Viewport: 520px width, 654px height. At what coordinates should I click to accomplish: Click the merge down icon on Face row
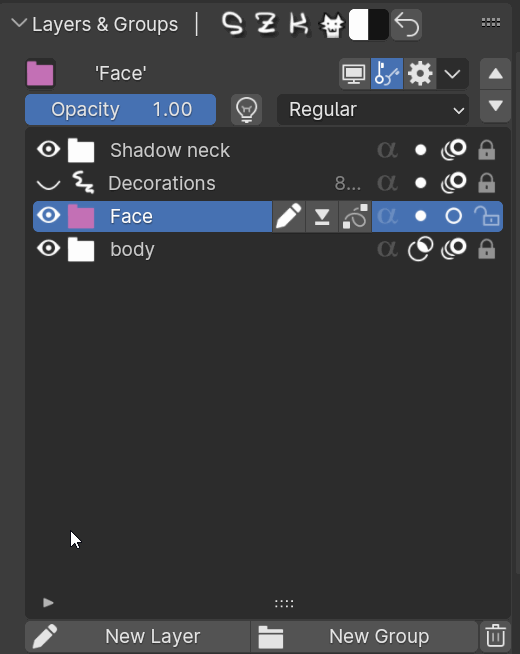click(x=322, y=216)
